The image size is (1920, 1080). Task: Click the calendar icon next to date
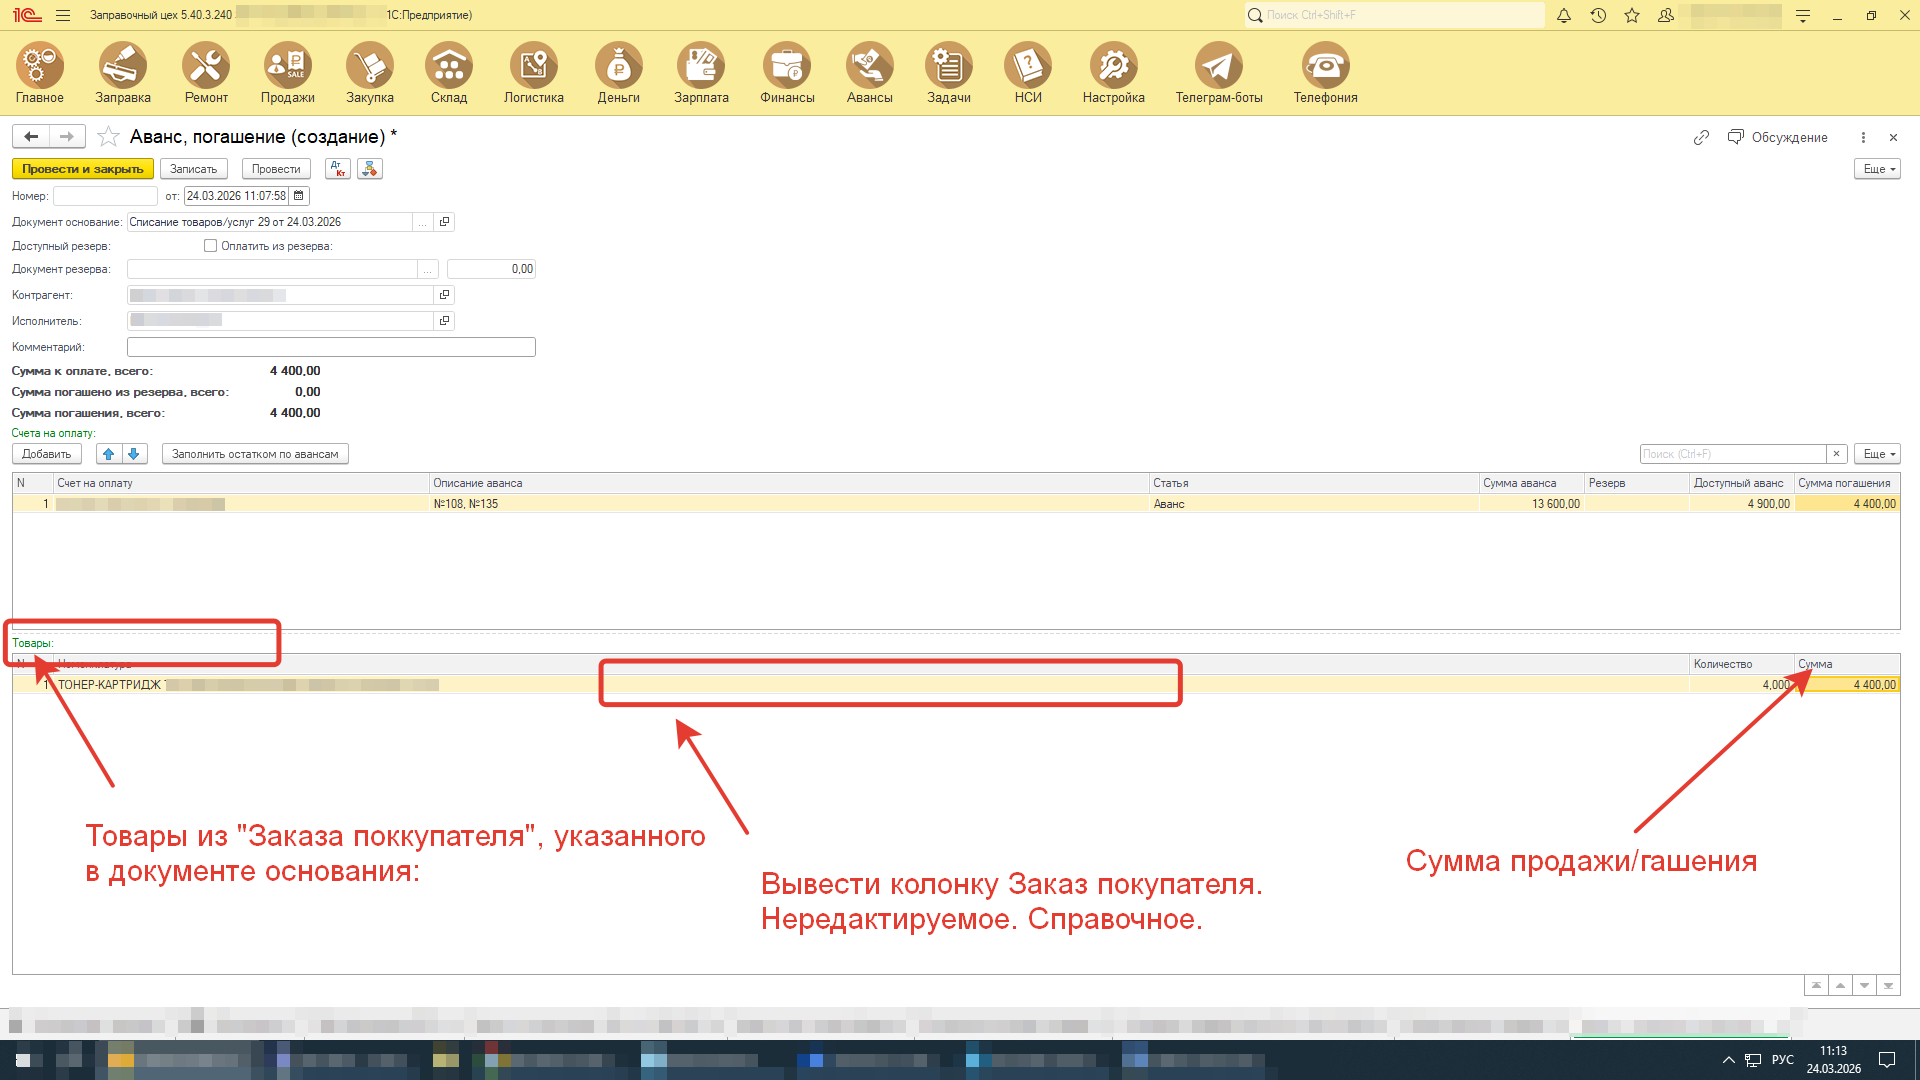point(298,196)
